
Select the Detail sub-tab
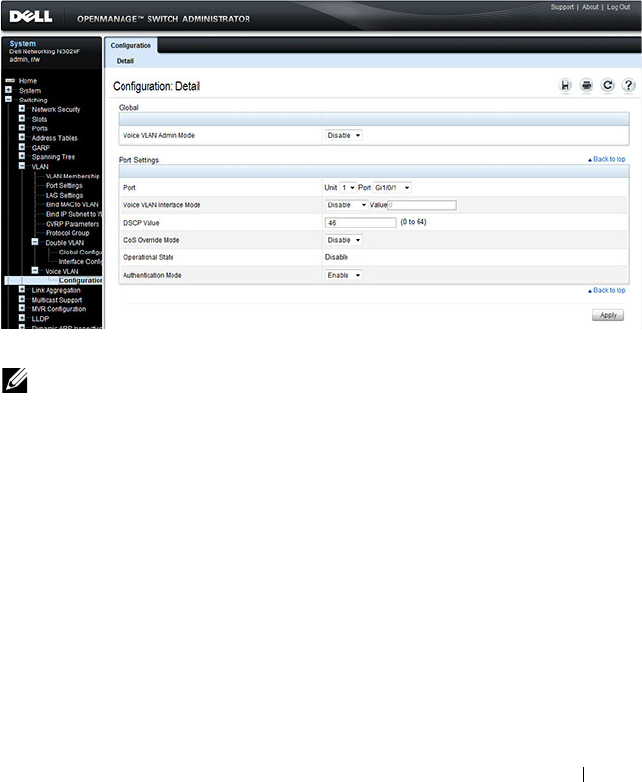click(125, 61)
